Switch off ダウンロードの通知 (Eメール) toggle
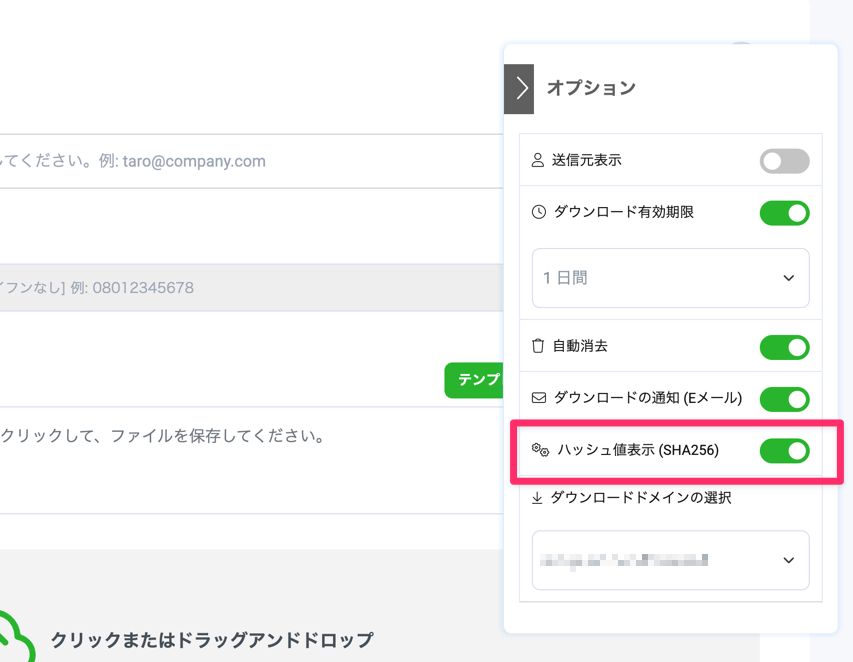The height and width of the screenshot is (662, 853). (x=784, y=399)
